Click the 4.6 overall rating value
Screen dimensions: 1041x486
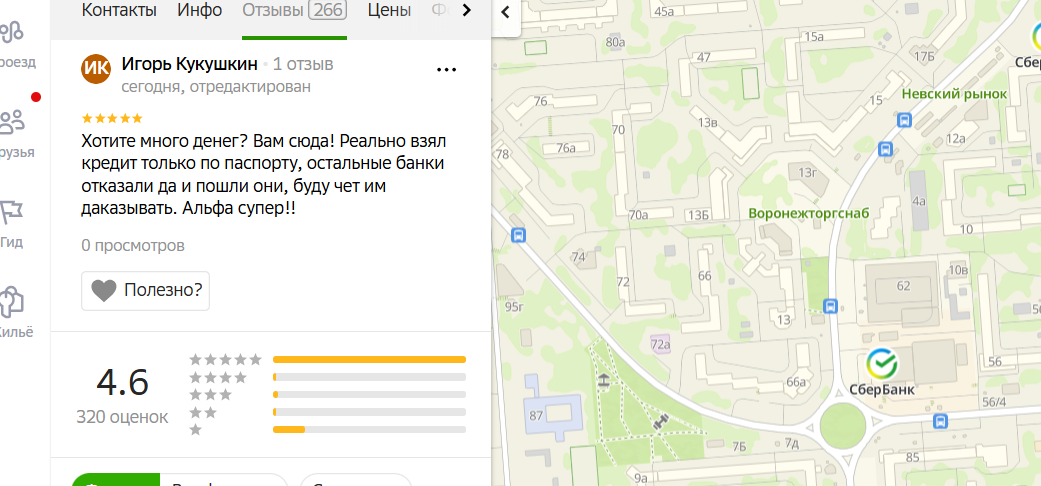point(122,382)
